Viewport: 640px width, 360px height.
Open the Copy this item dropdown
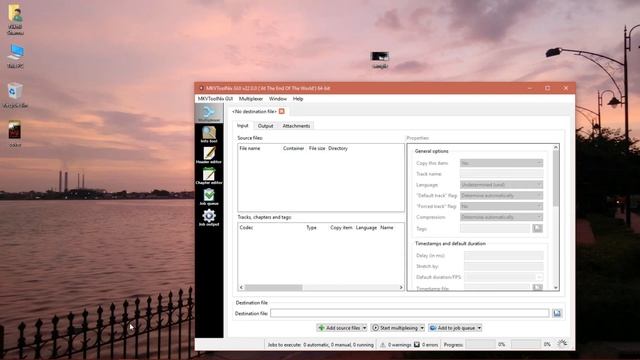501,163
